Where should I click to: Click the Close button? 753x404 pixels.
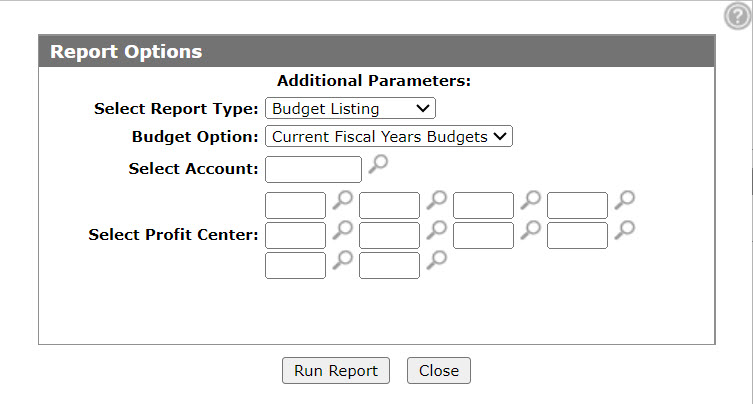(x=439, y=370)
